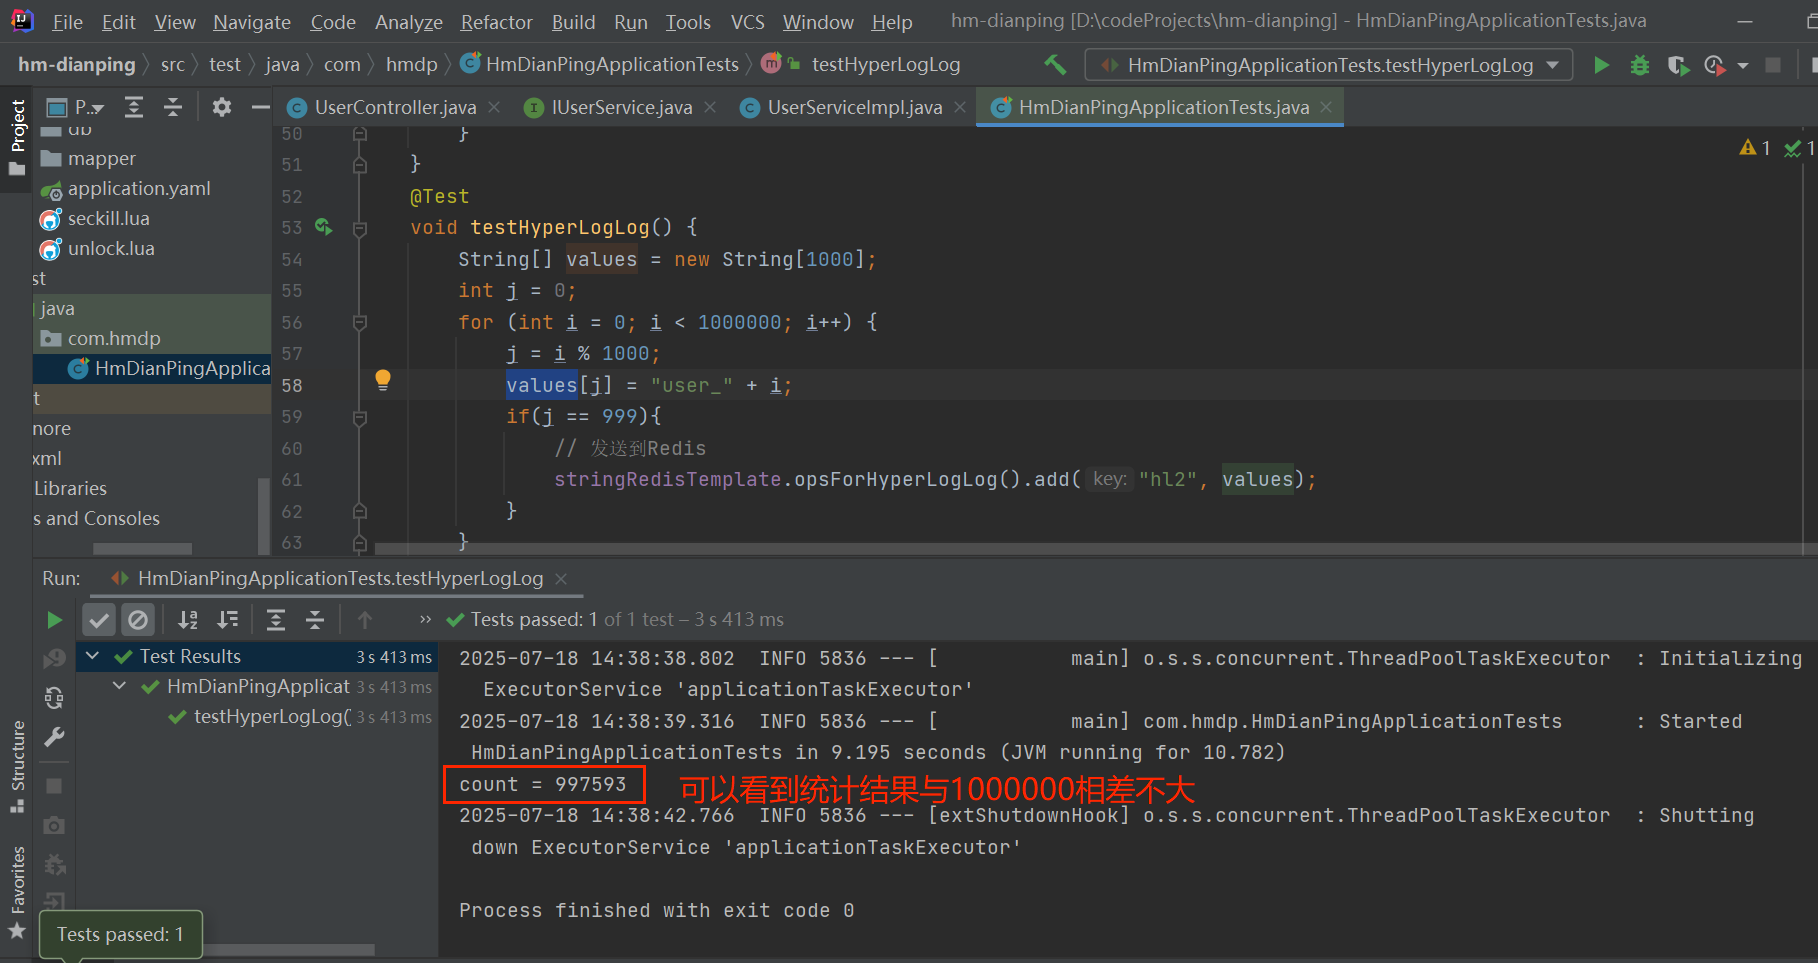Screen dimensions: 1818x963
Task: Hide the Project tool window
Action: pos(260,107)
